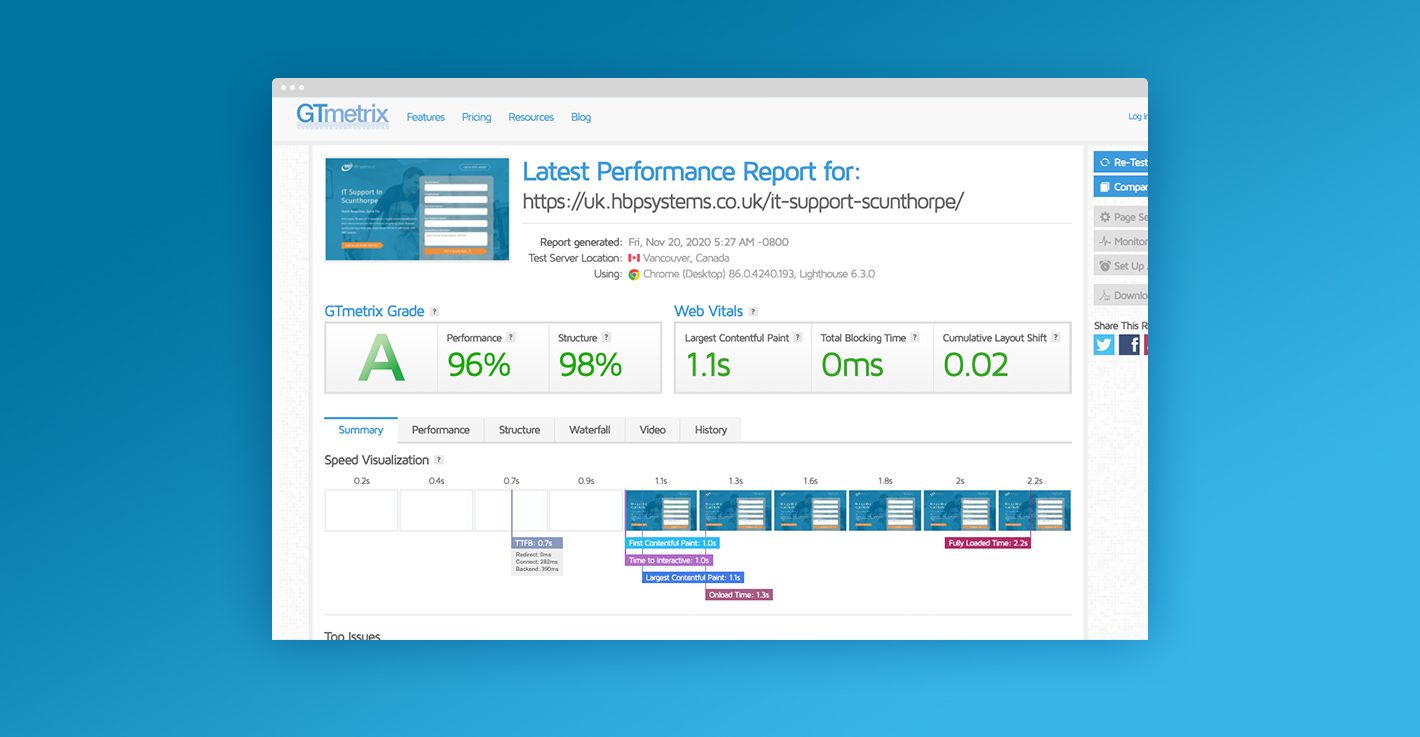
Task: Click the Chrome browser icon
Action: tap(633, 274)
